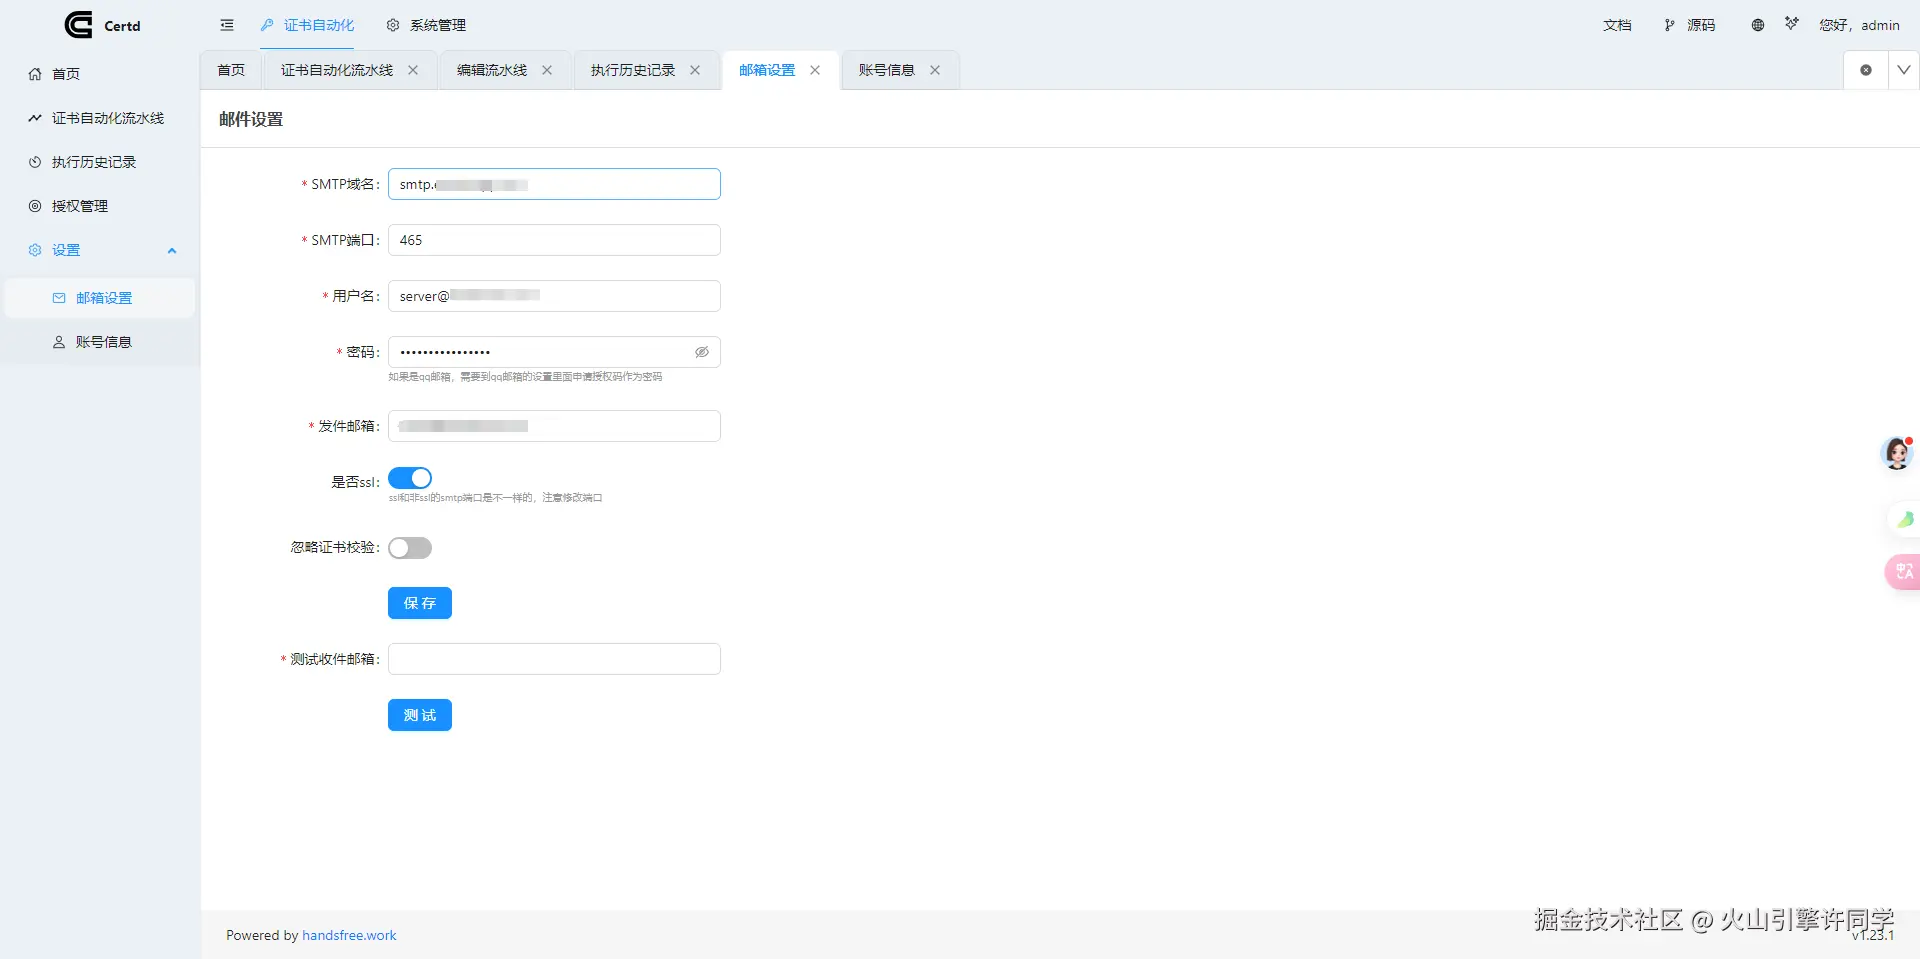Focus the SMTP域名 input field
1920x959 pixels.
click(554, 184)
